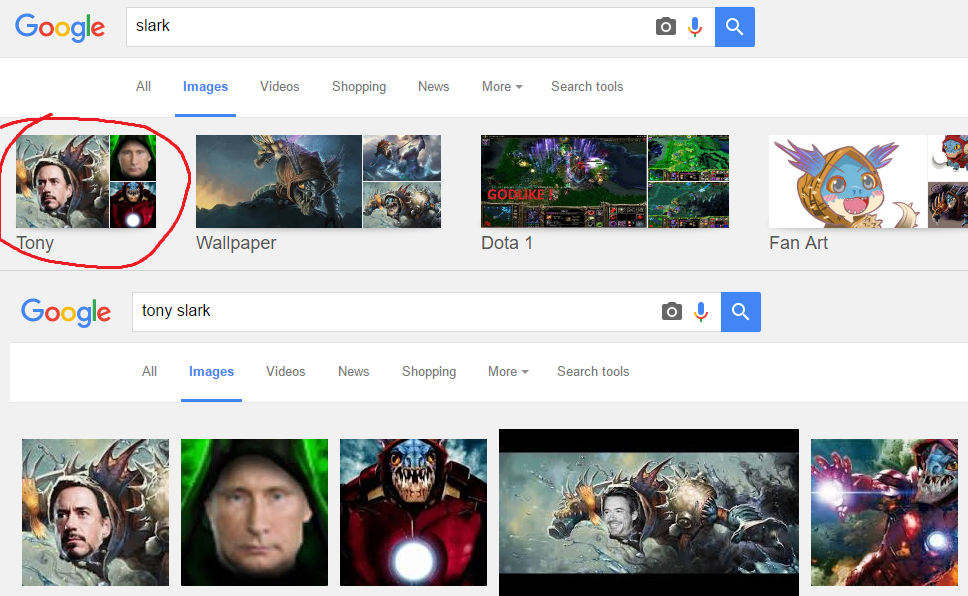Expand the More dropdown in the upper results

(x=502, y=86)
